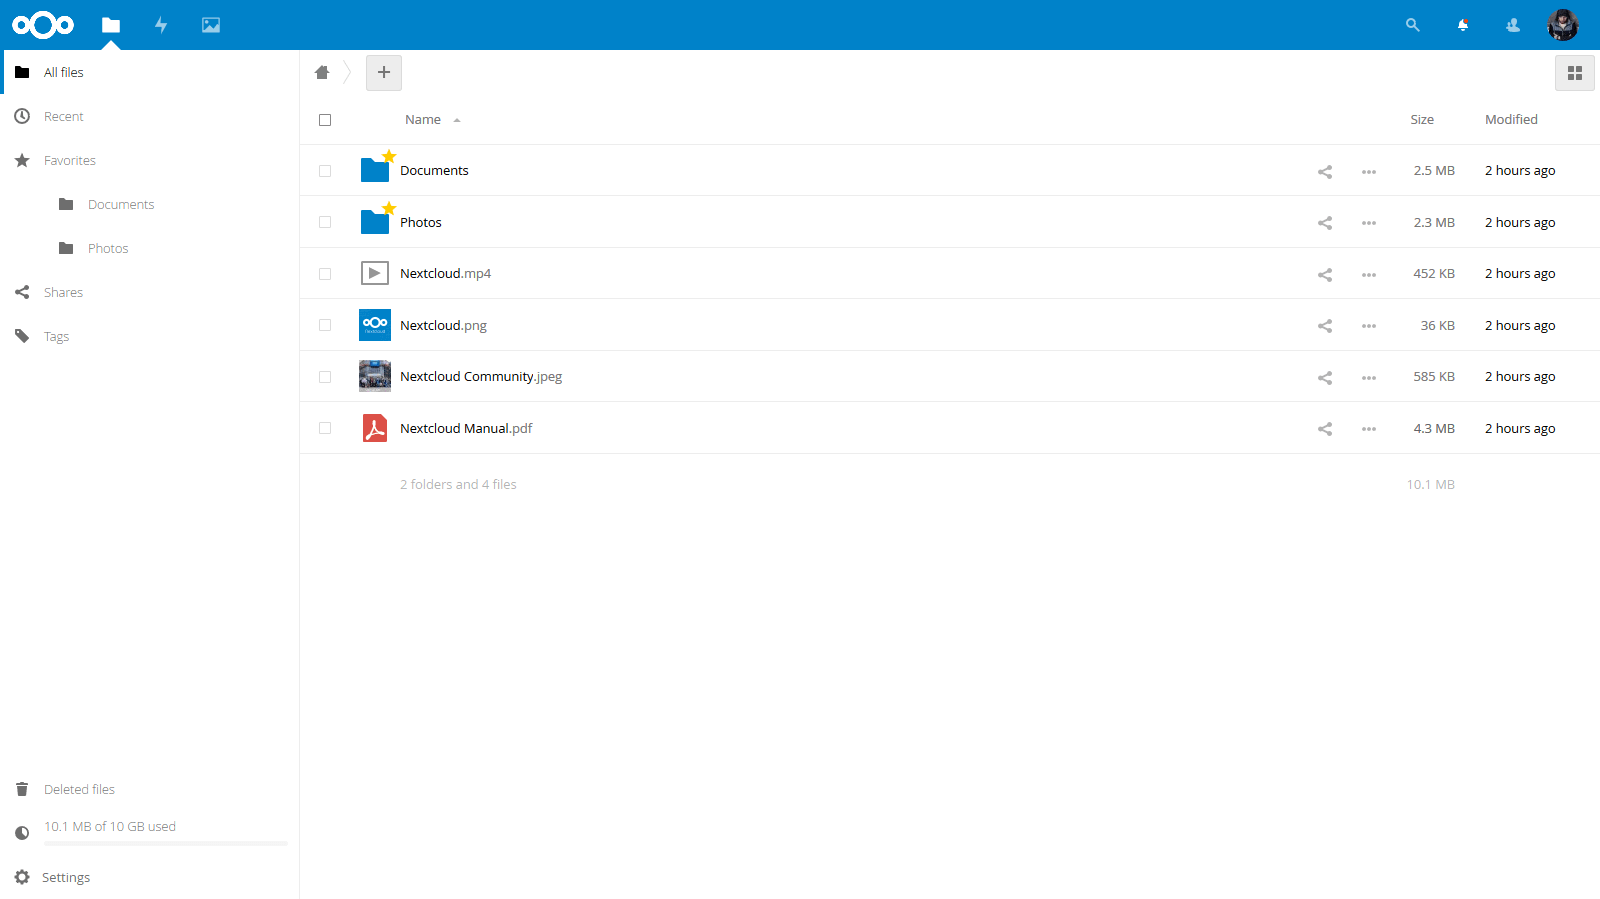Sort by Modified column header
1600x899 pixels.
tap(1511, 120)
